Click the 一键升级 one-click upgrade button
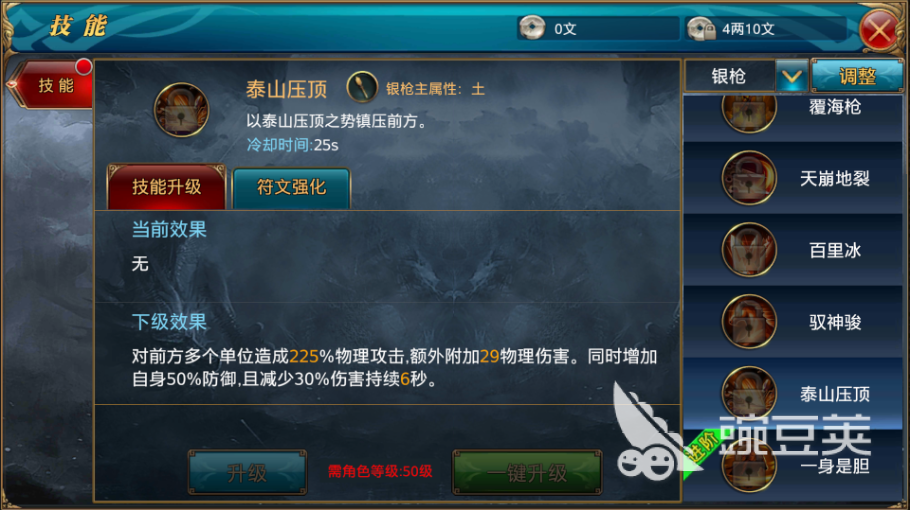 tap(527, 472)
